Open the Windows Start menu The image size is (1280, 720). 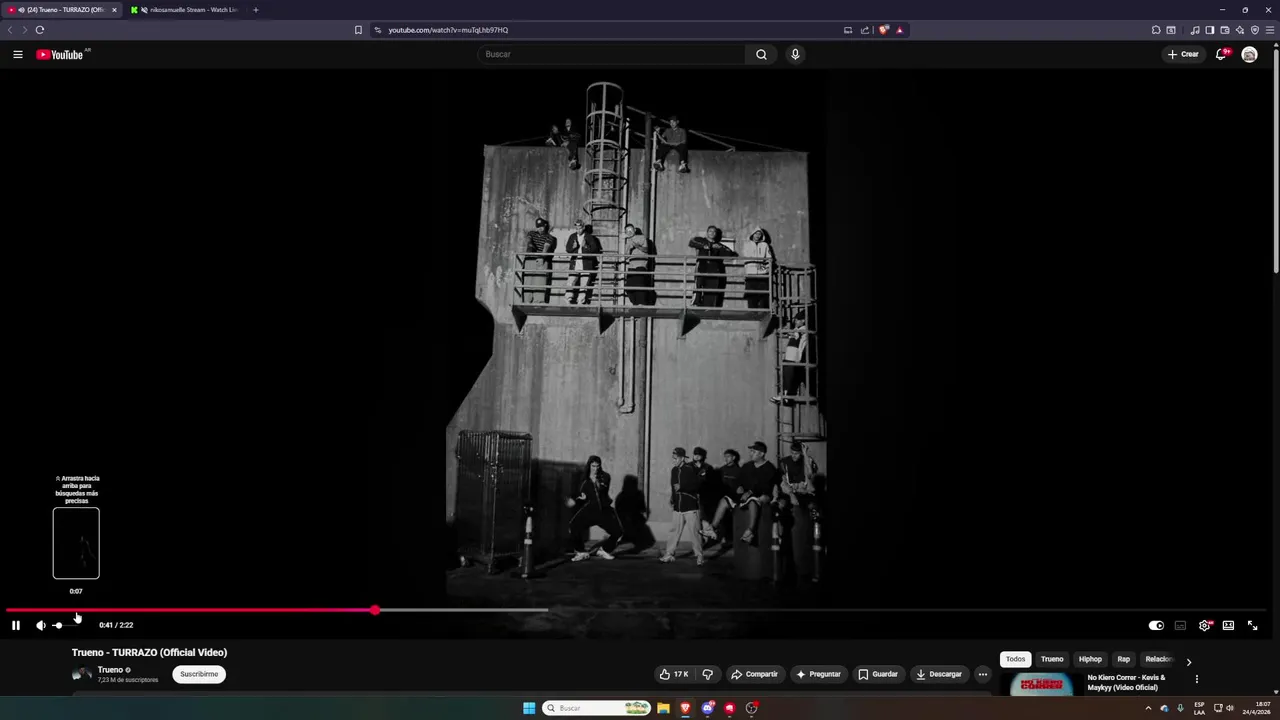coord(529,708)
